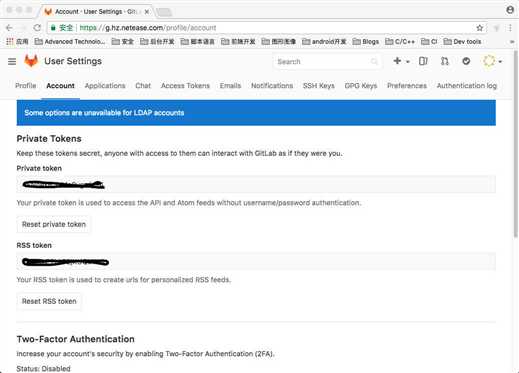
Task: Focus the Private token field
Action: pyautogui.click(x=256, y=184)
